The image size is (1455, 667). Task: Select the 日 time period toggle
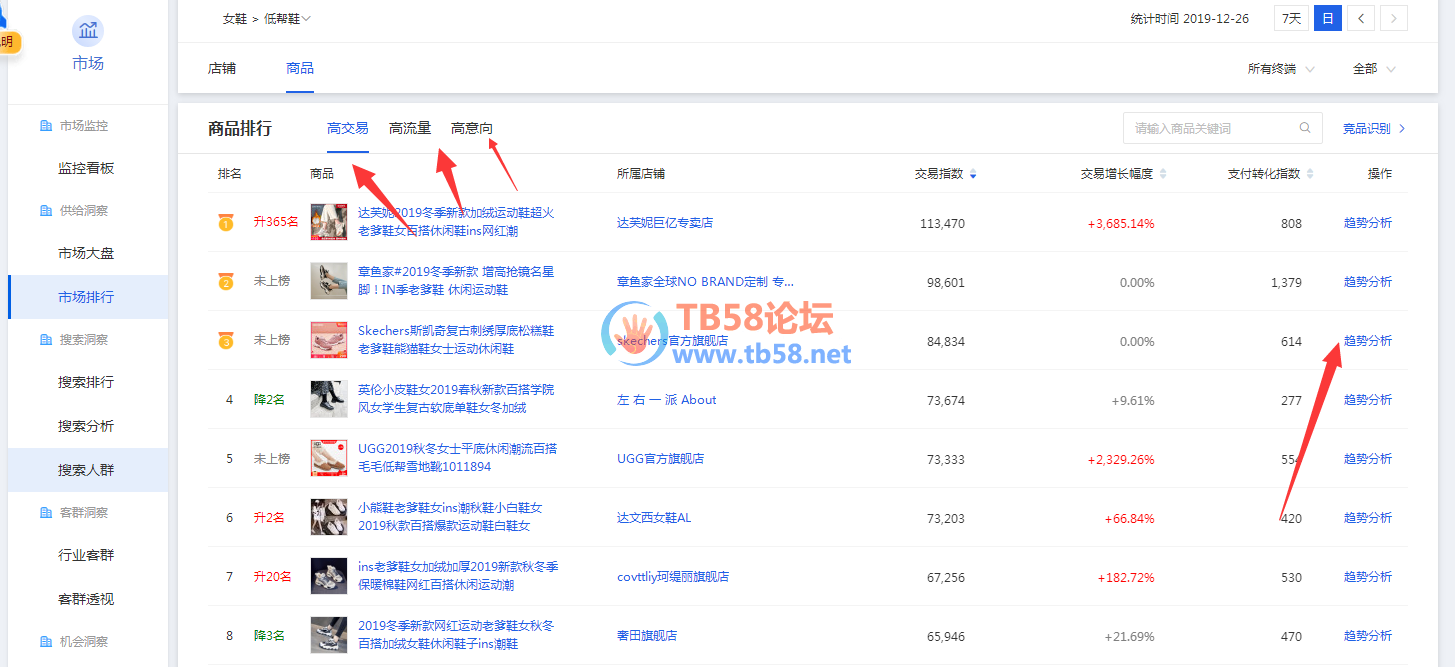[1327, 18]
